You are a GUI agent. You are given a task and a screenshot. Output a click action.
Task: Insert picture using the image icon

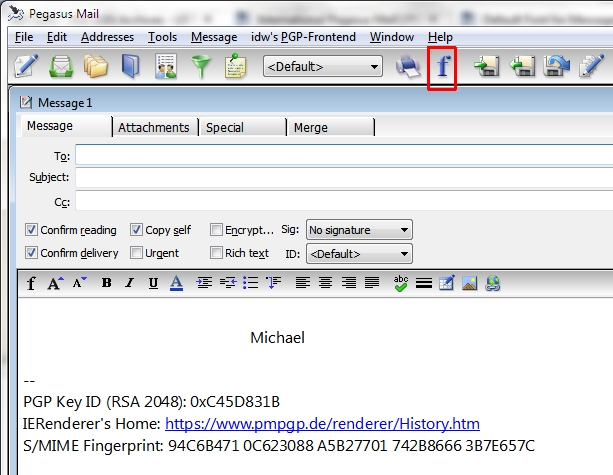[469, 283]
